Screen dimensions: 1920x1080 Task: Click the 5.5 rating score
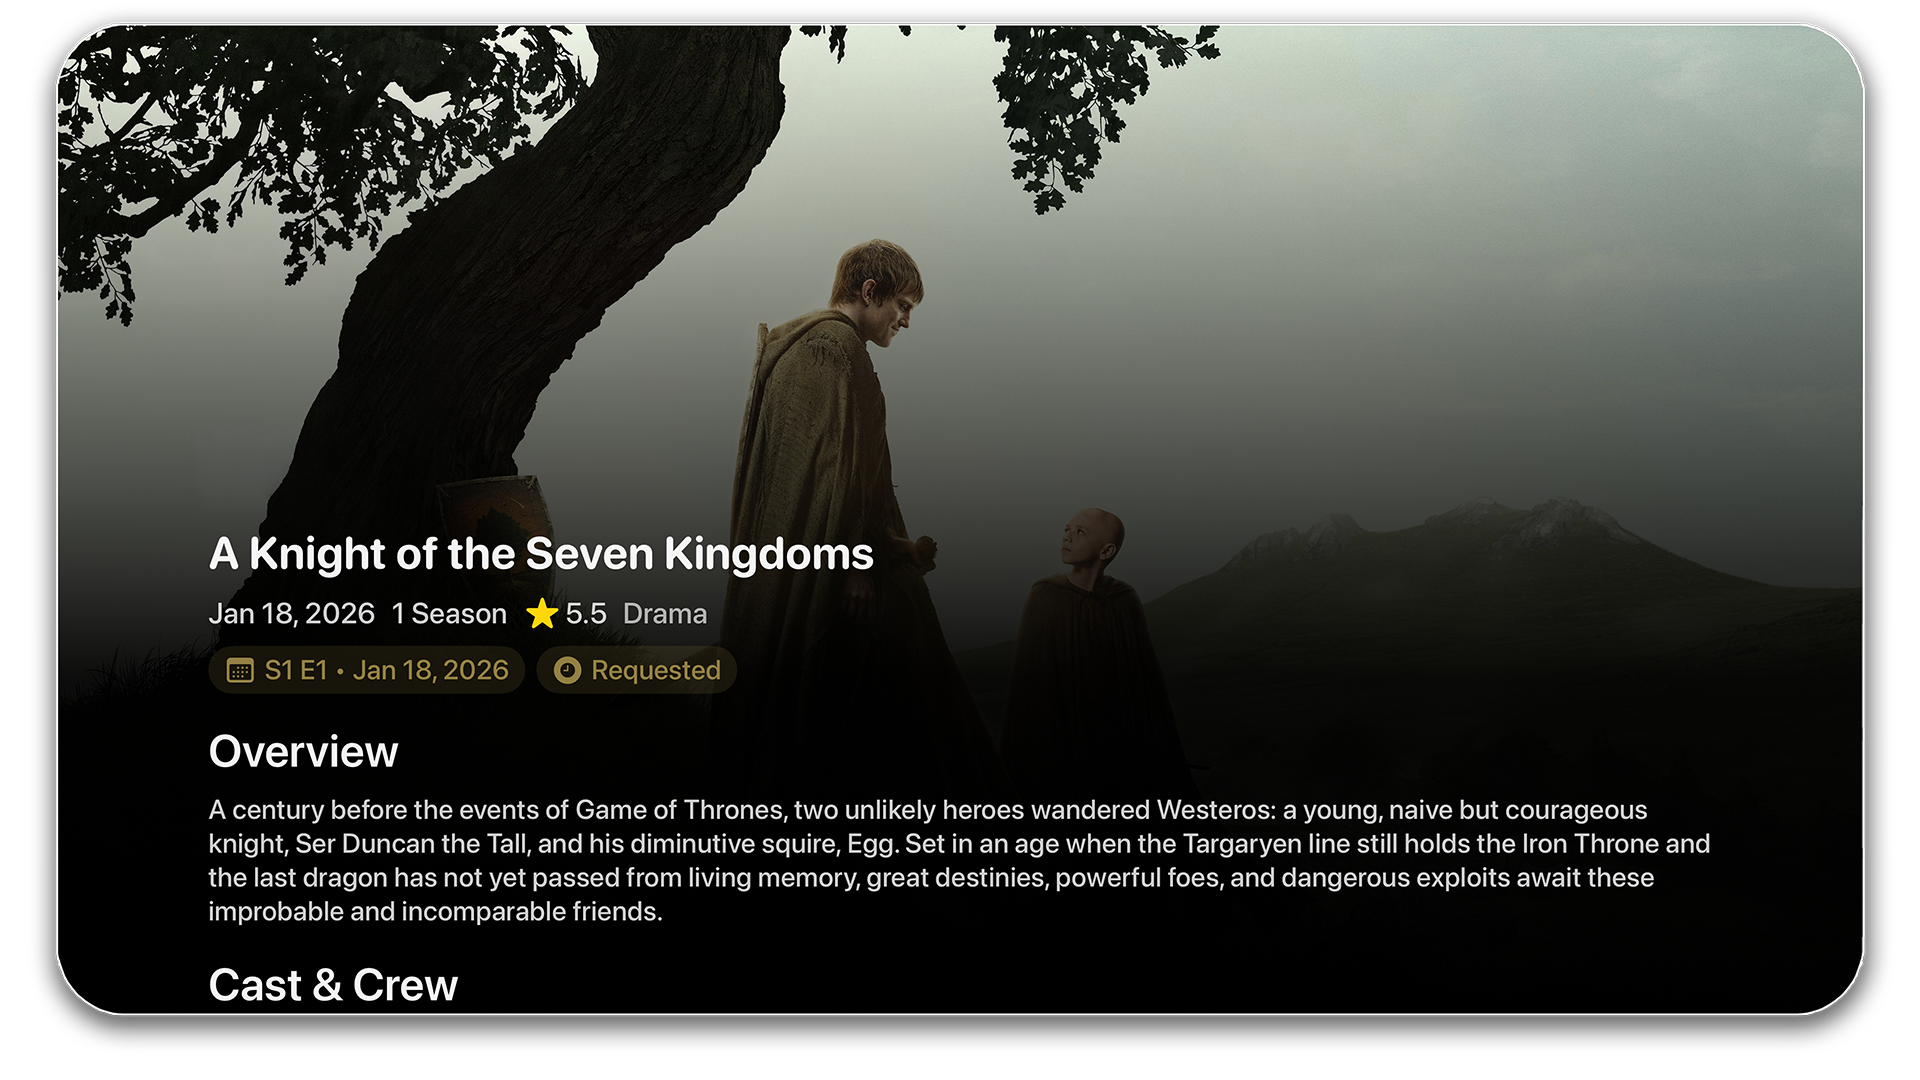[586, 613]
